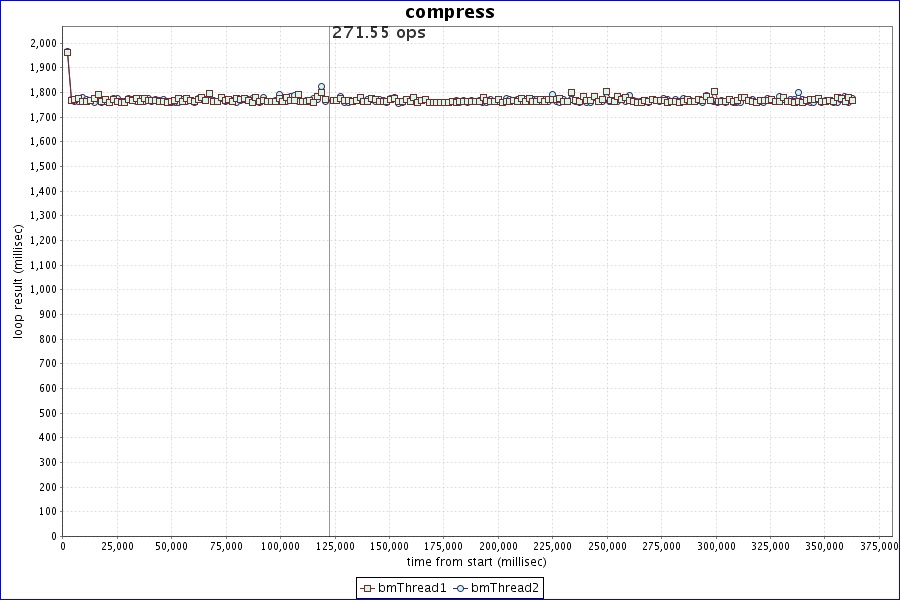Select the bmThread2 legend label
900x600 pixels.
pos(505,588)
